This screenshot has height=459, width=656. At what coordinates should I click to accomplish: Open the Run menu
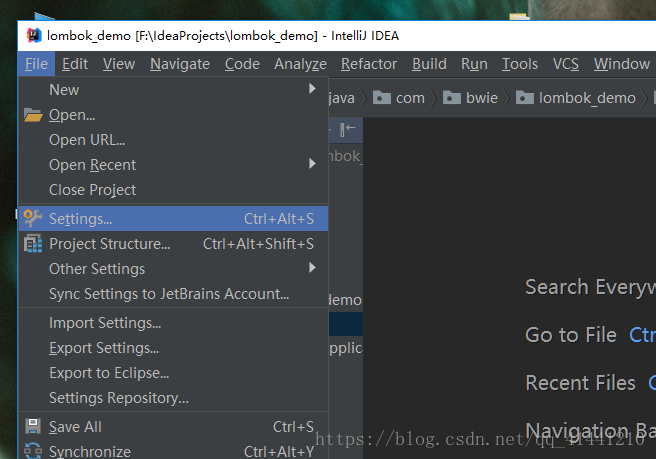click(x=474, y=64)
